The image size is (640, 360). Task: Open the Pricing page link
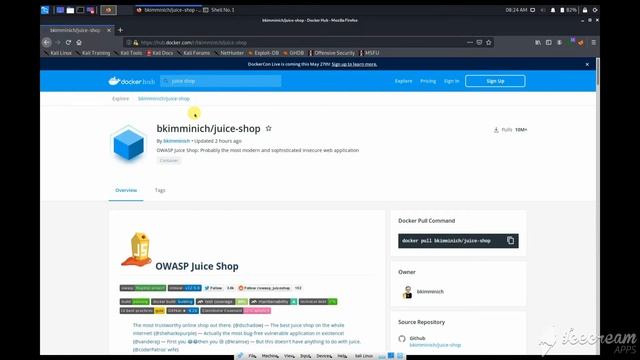tap(428, 81)
